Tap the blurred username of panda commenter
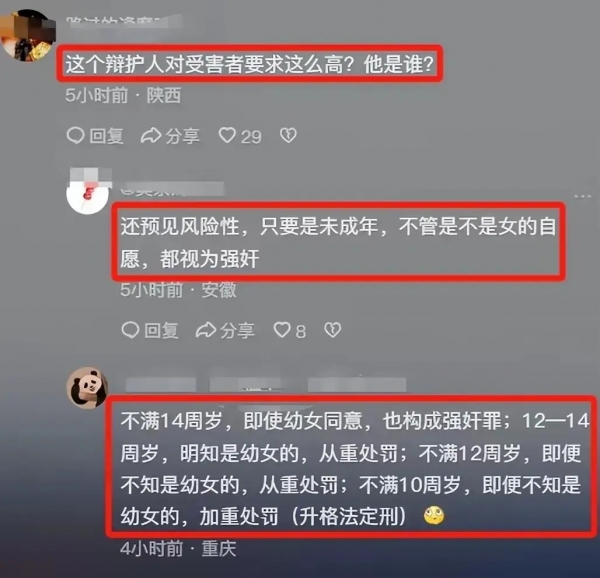 coord(266,384)
